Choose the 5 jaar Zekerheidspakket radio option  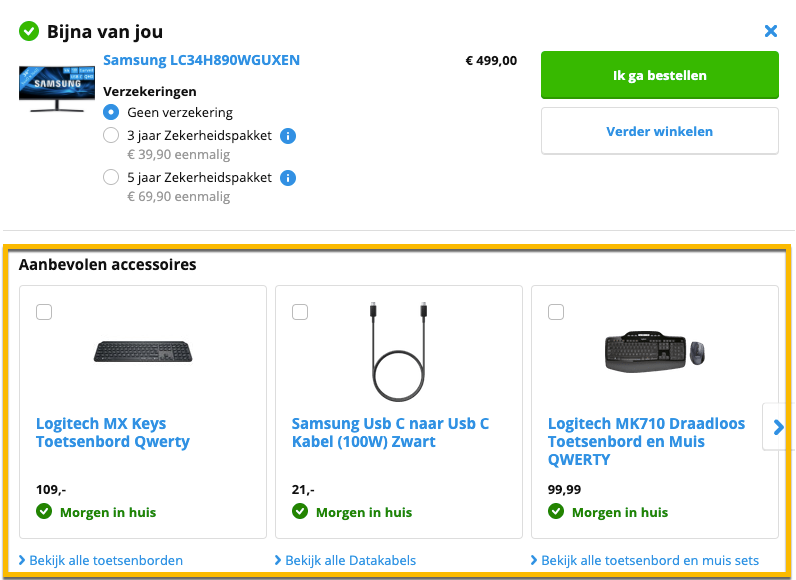point(111,177)
